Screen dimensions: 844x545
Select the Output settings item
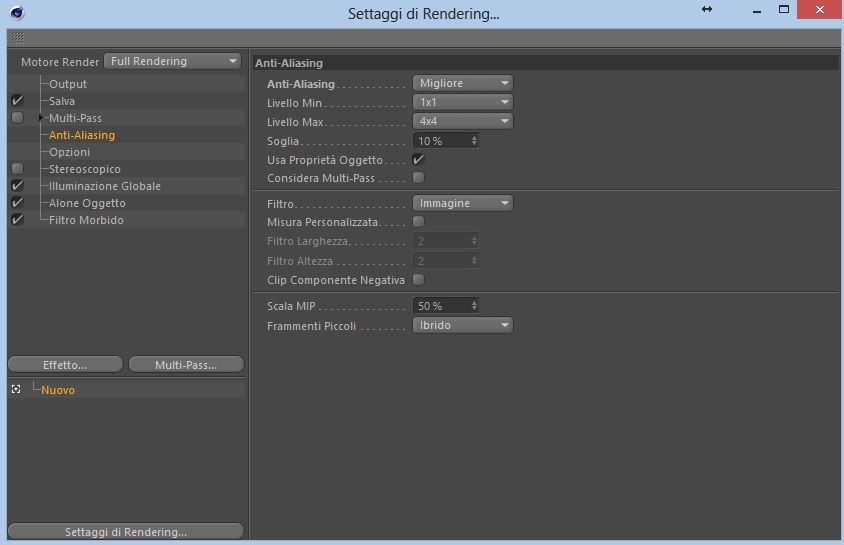point(68,84)
